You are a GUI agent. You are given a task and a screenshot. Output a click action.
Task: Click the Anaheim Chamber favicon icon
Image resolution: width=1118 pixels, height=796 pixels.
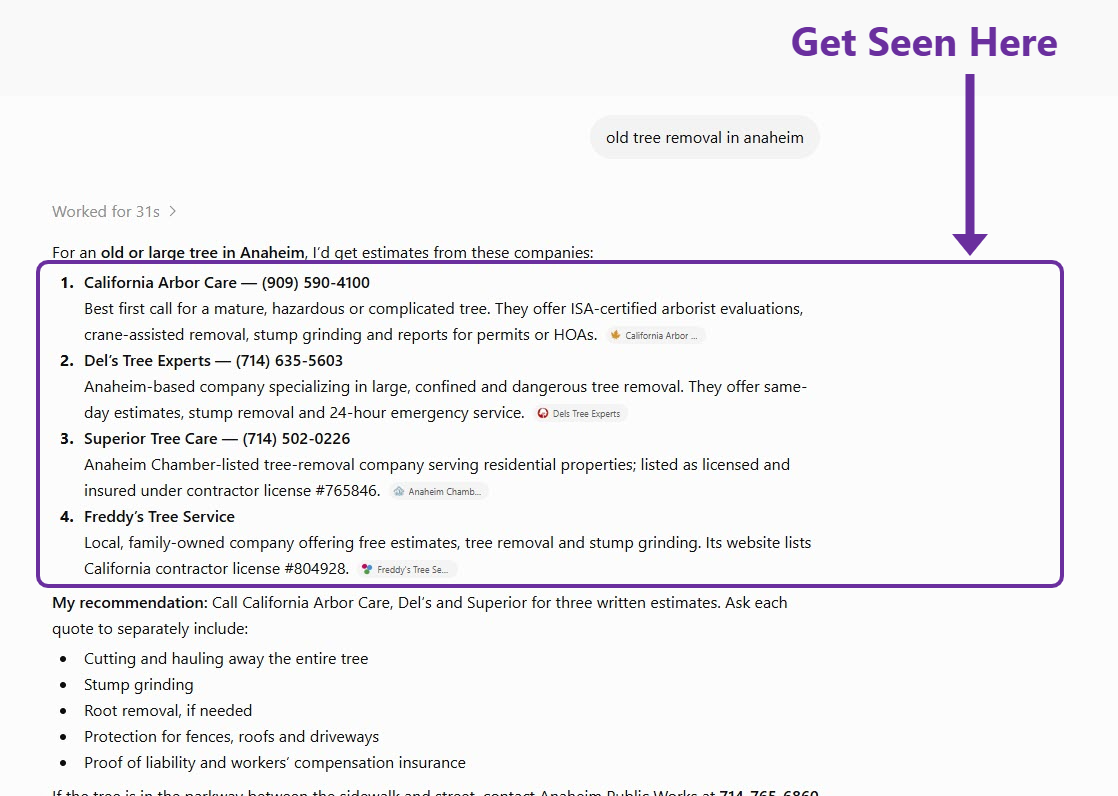pos(399,491)
